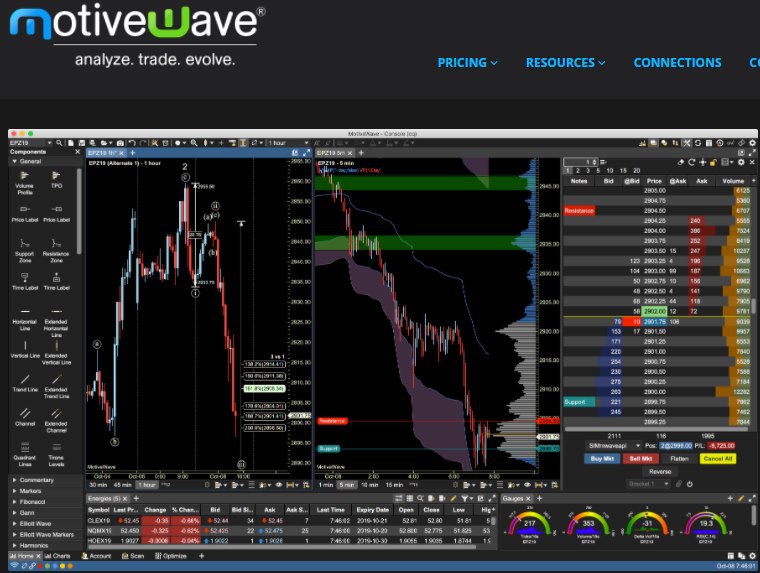The height and width of the screenshot is (573, 760).
Task: Click the camera screenshot icon
Action: (x=120, y=143)
